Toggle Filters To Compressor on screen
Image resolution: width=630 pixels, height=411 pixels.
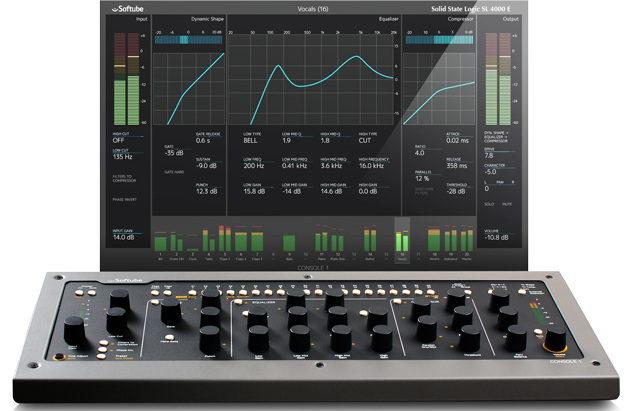point(124,178)
